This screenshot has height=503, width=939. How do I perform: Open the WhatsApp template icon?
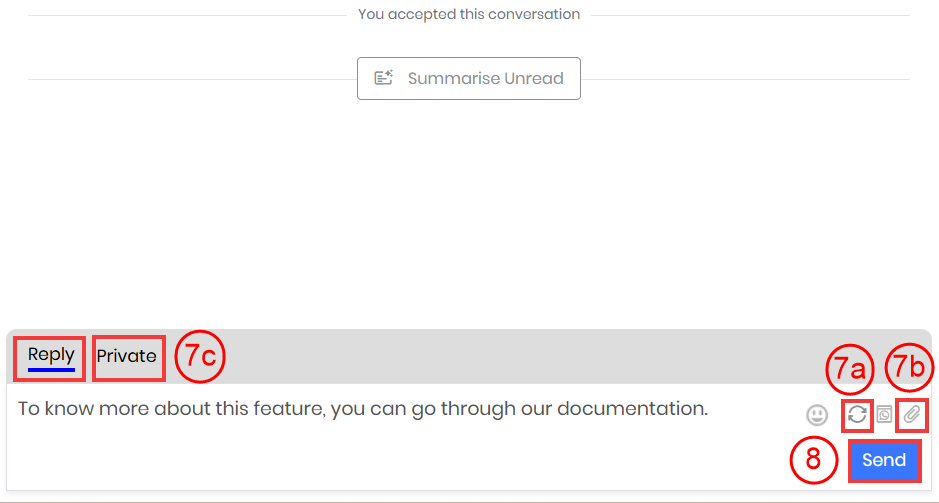point(884,414)
